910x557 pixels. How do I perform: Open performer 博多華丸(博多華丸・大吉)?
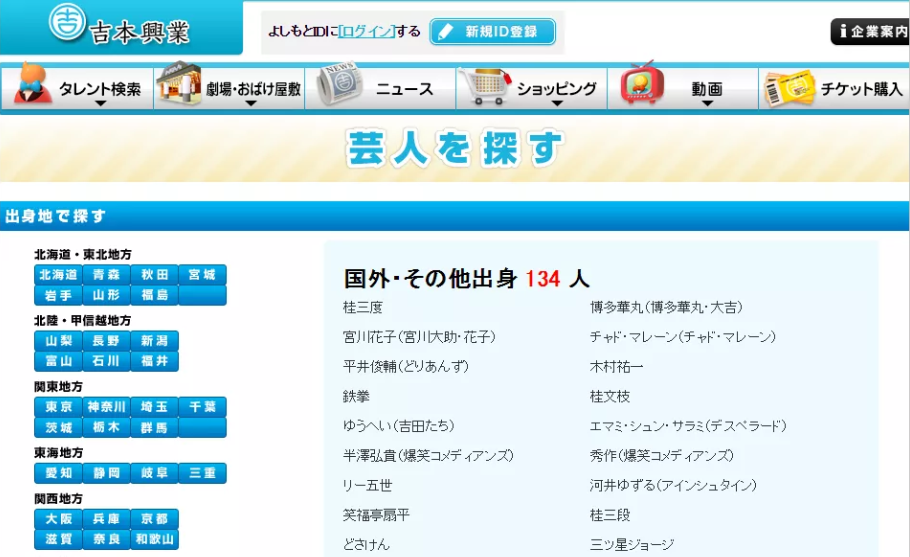(666, 308)
